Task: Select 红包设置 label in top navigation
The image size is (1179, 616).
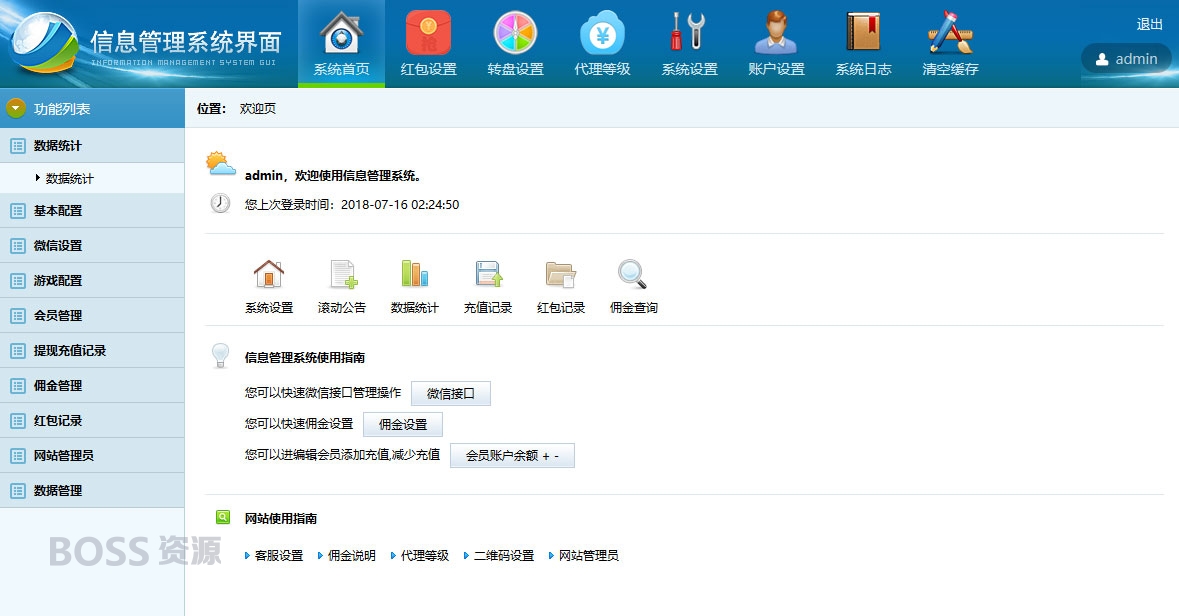Action: coord(429,69)
